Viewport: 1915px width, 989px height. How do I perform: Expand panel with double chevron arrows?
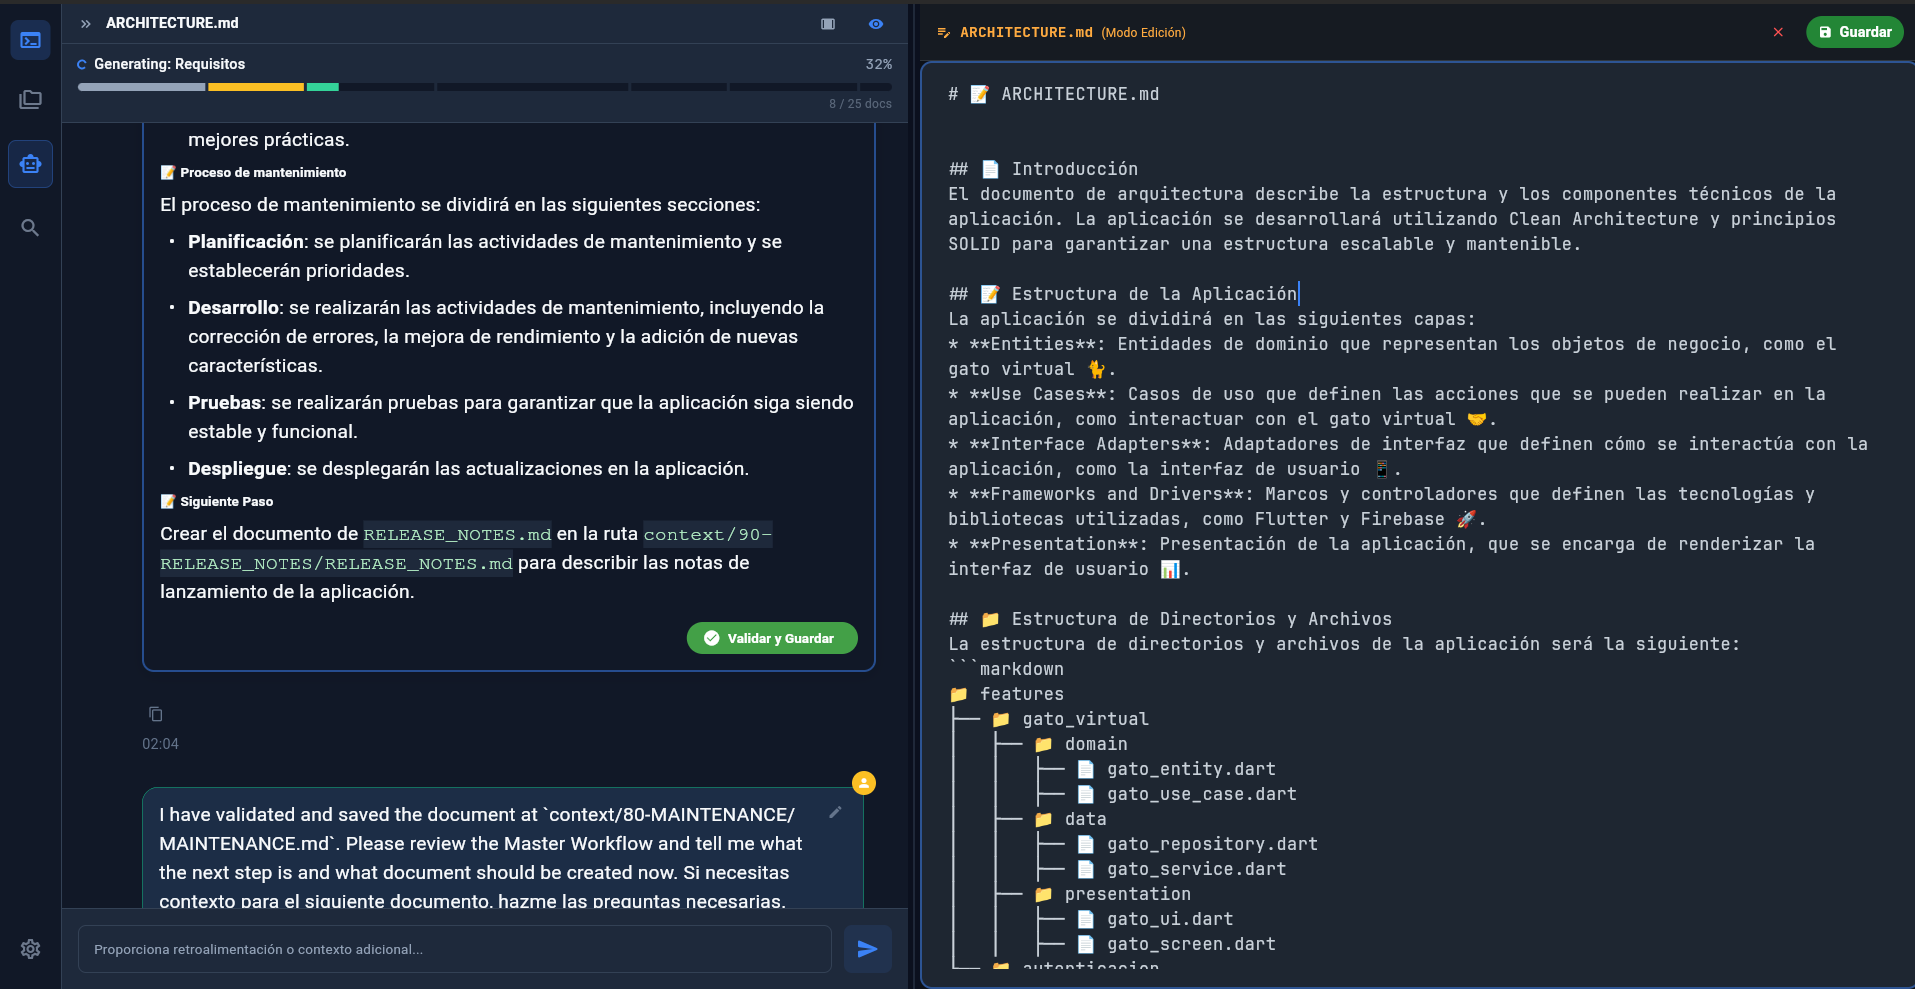click(86, 24)
